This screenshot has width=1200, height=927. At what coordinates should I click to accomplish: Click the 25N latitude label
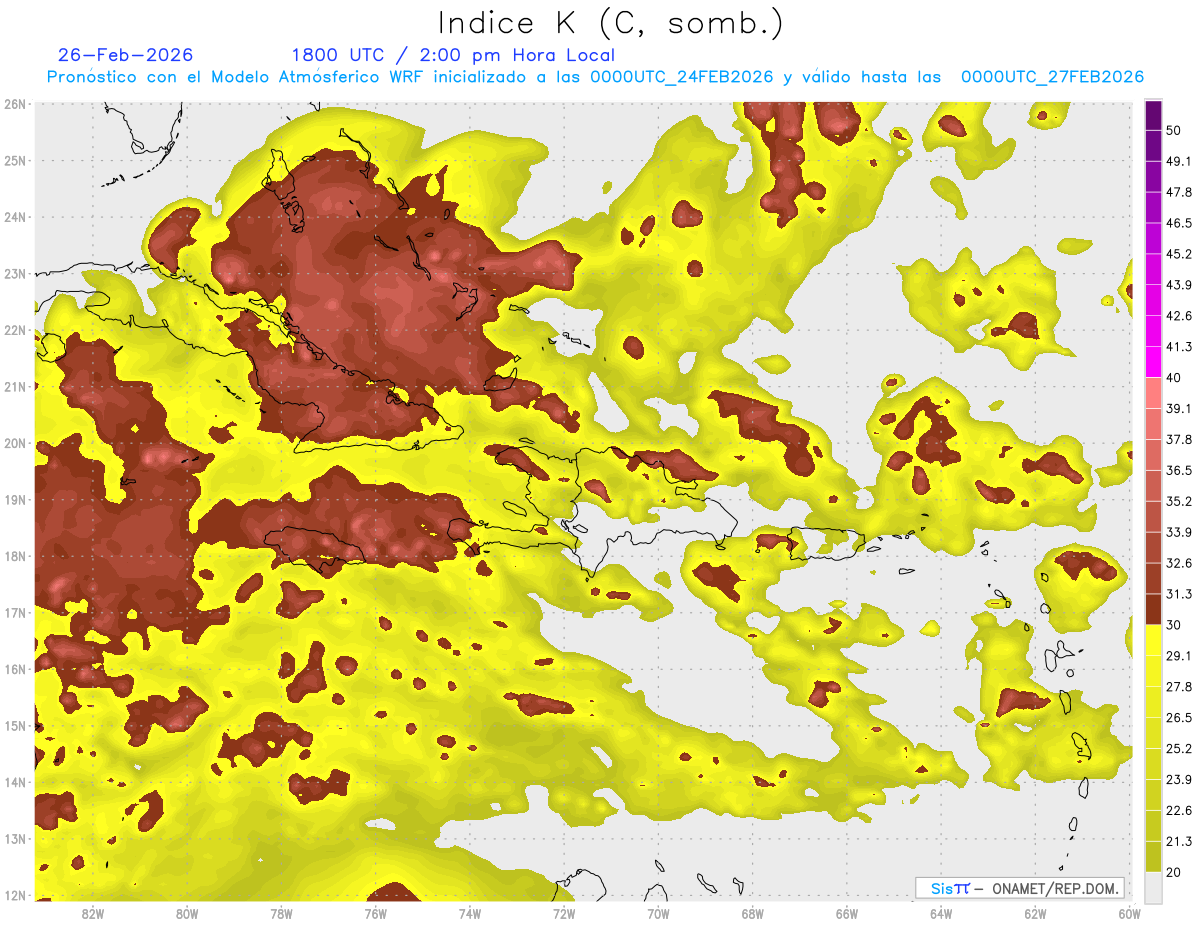click(14, 160)
